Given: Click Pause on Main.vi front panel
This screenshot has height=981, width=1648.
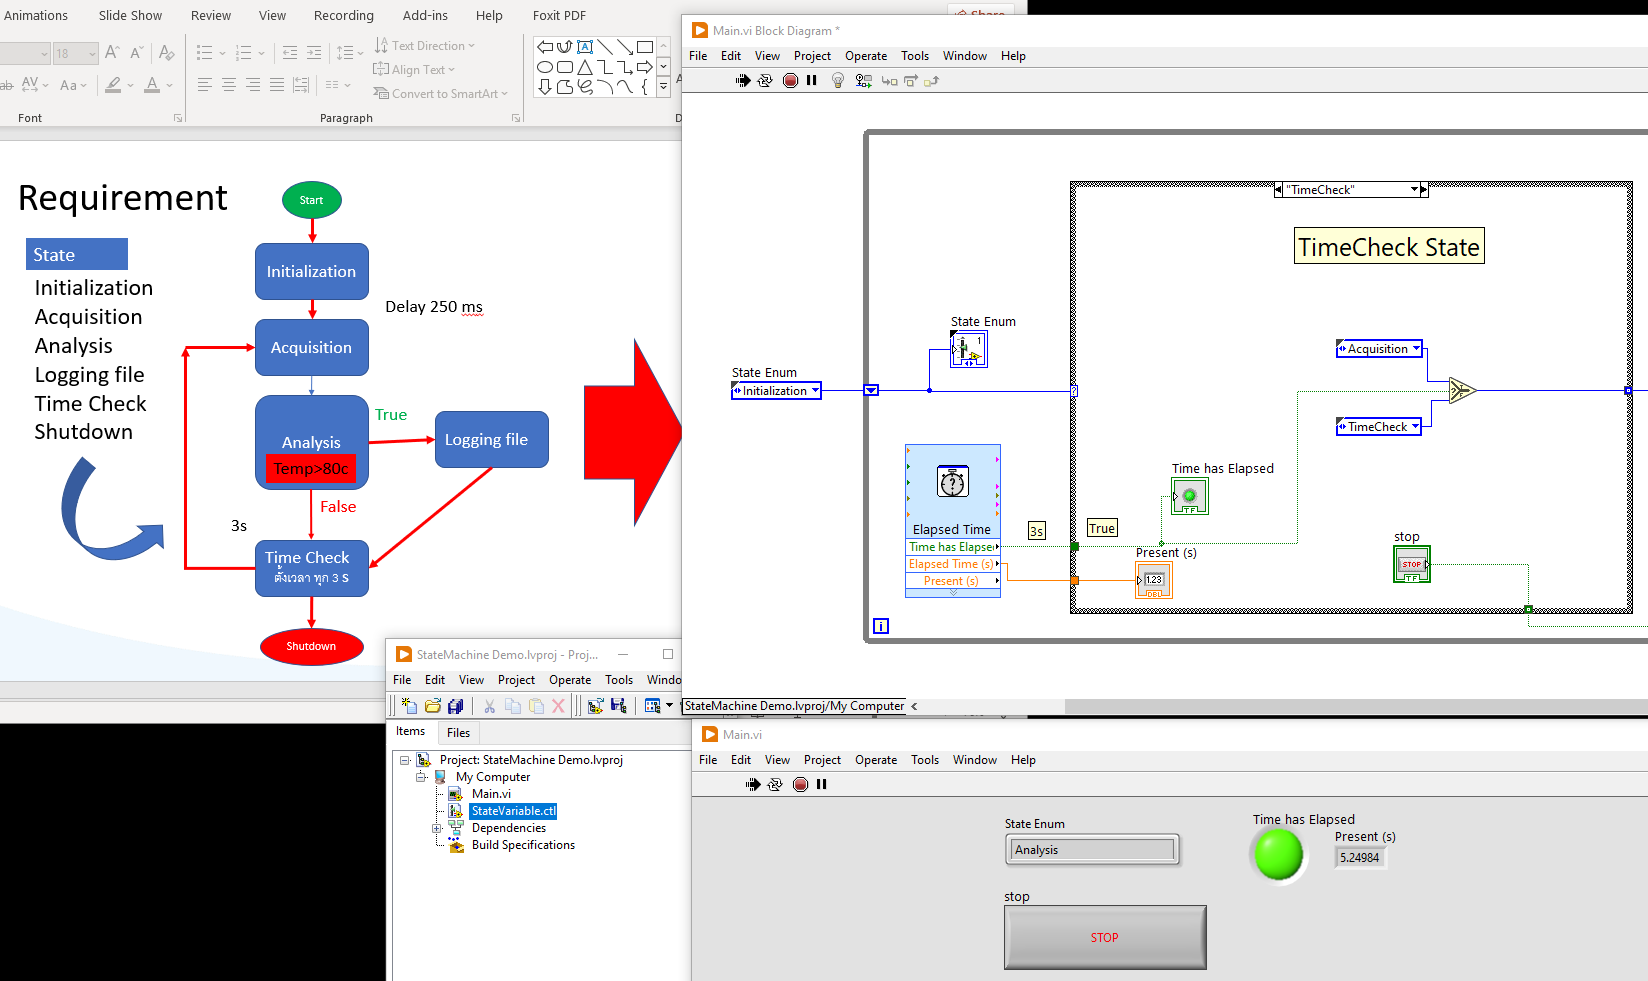Looking at the screenshot, I should pyautogui.click(x=822, y=784).
